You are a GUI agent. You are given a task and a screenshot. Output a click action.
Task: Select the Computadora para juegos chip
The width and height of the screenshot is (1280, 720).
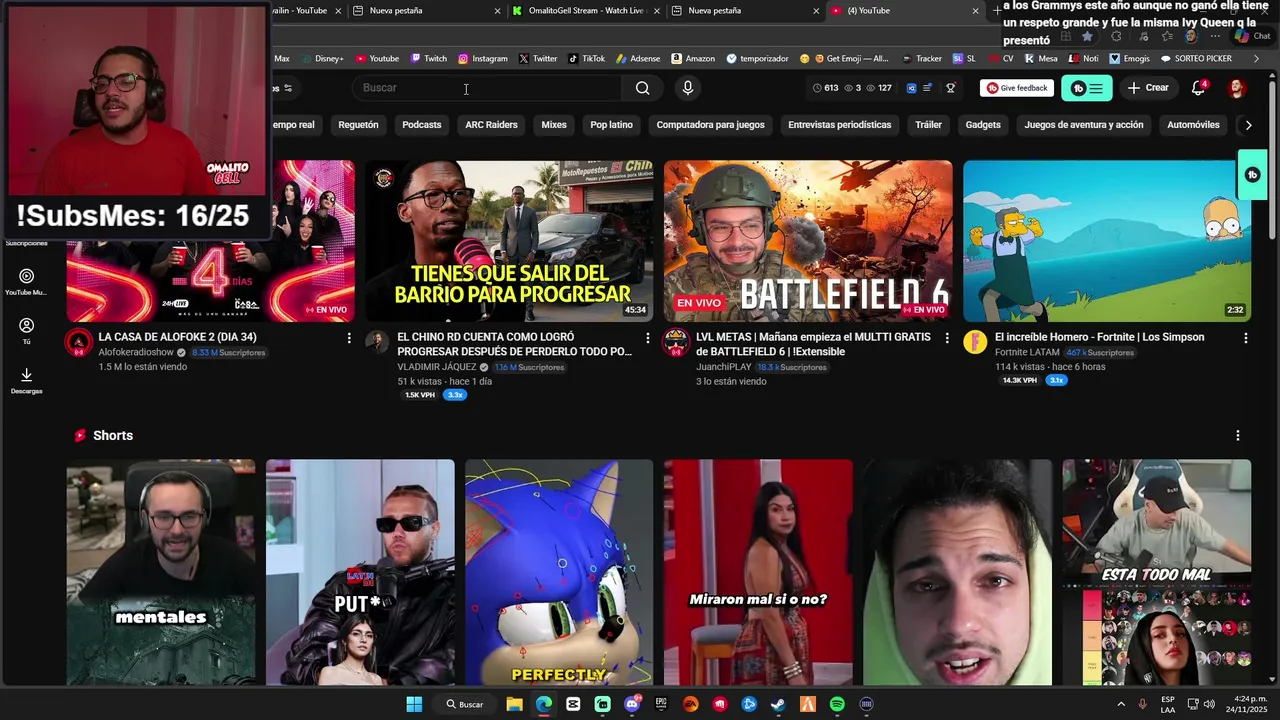pos(710,125)
